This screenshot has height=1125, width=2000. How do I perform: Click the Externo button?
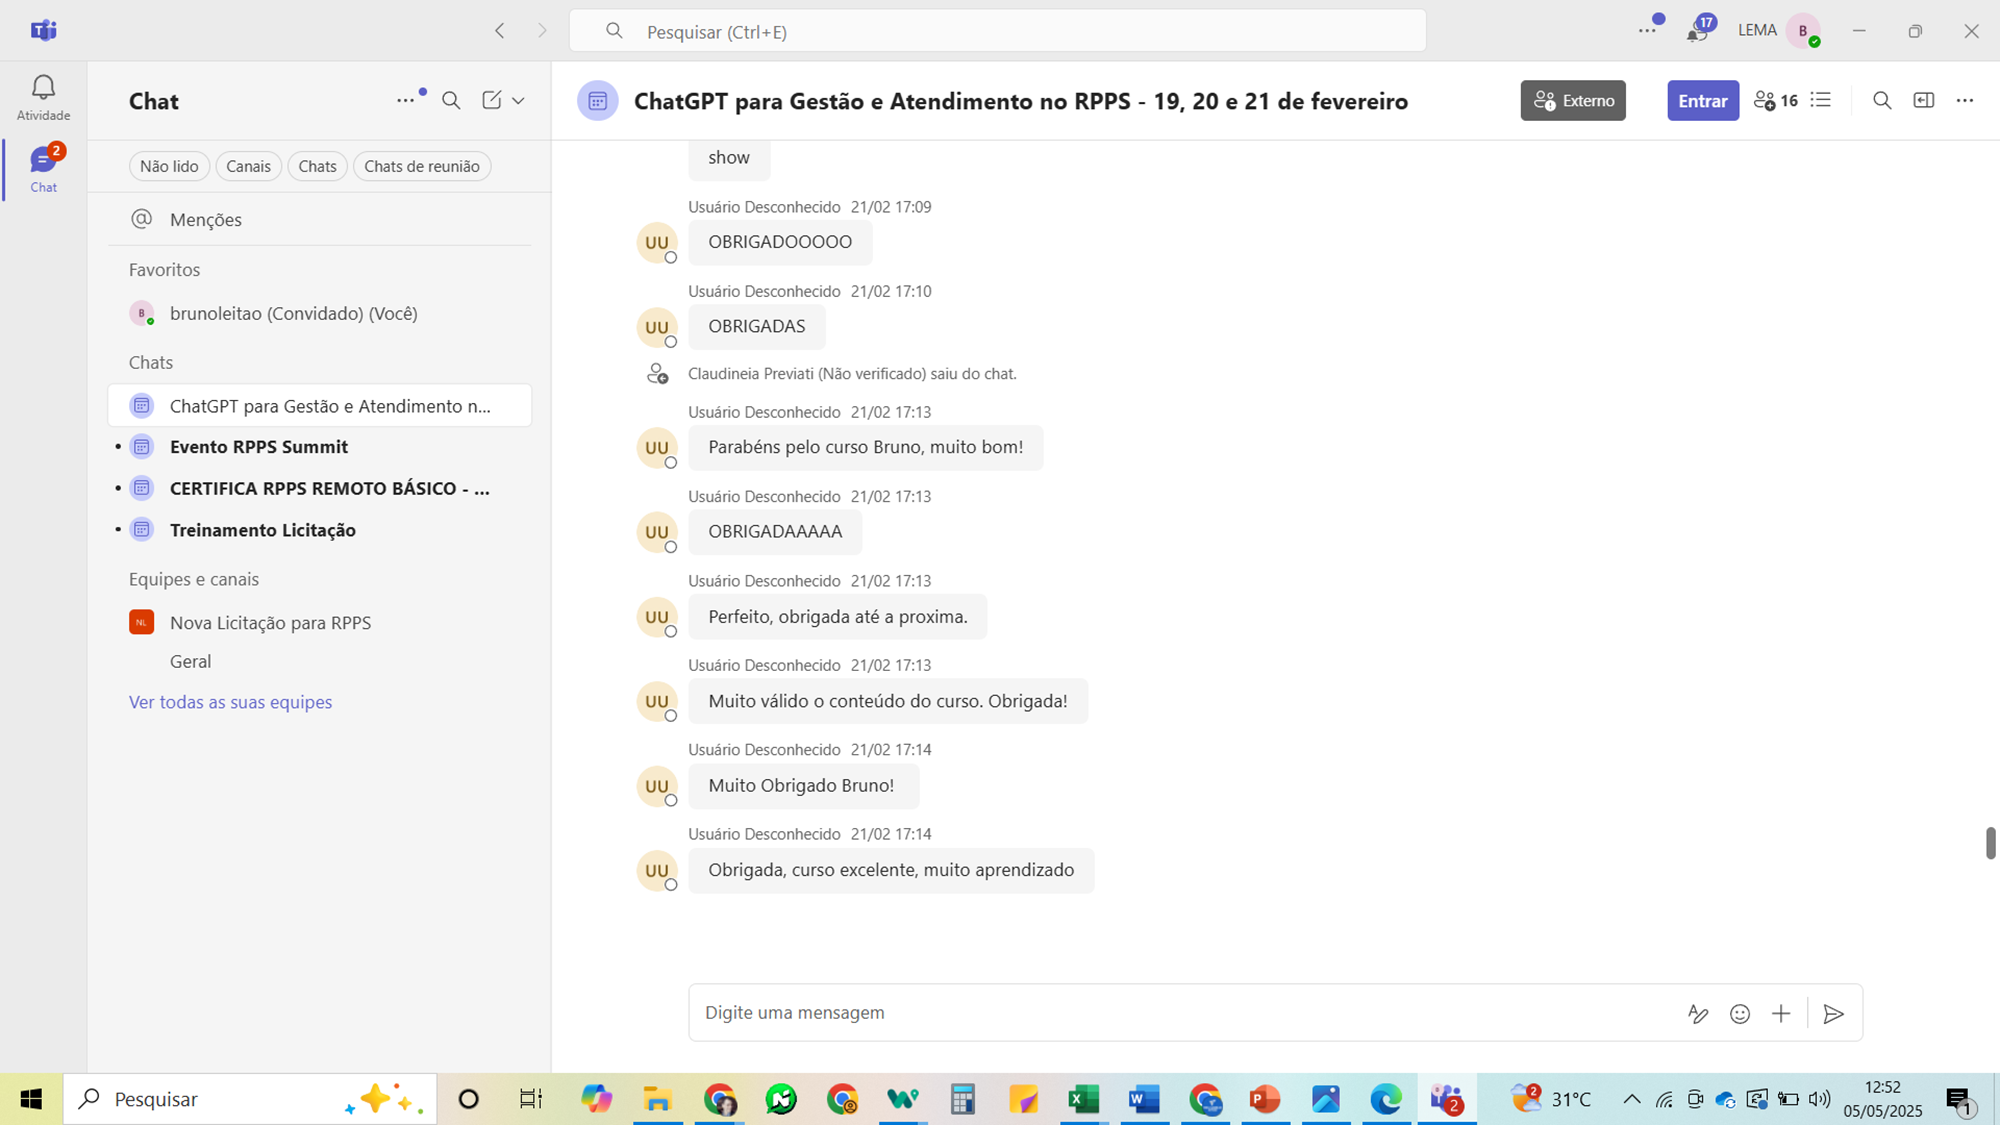point(1573,100)
